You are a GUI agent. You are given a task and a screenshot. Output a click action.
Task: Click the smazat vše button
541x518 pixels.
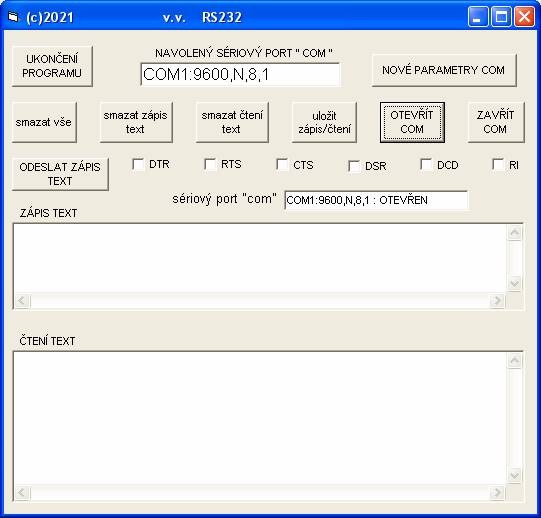pos(44,122)
